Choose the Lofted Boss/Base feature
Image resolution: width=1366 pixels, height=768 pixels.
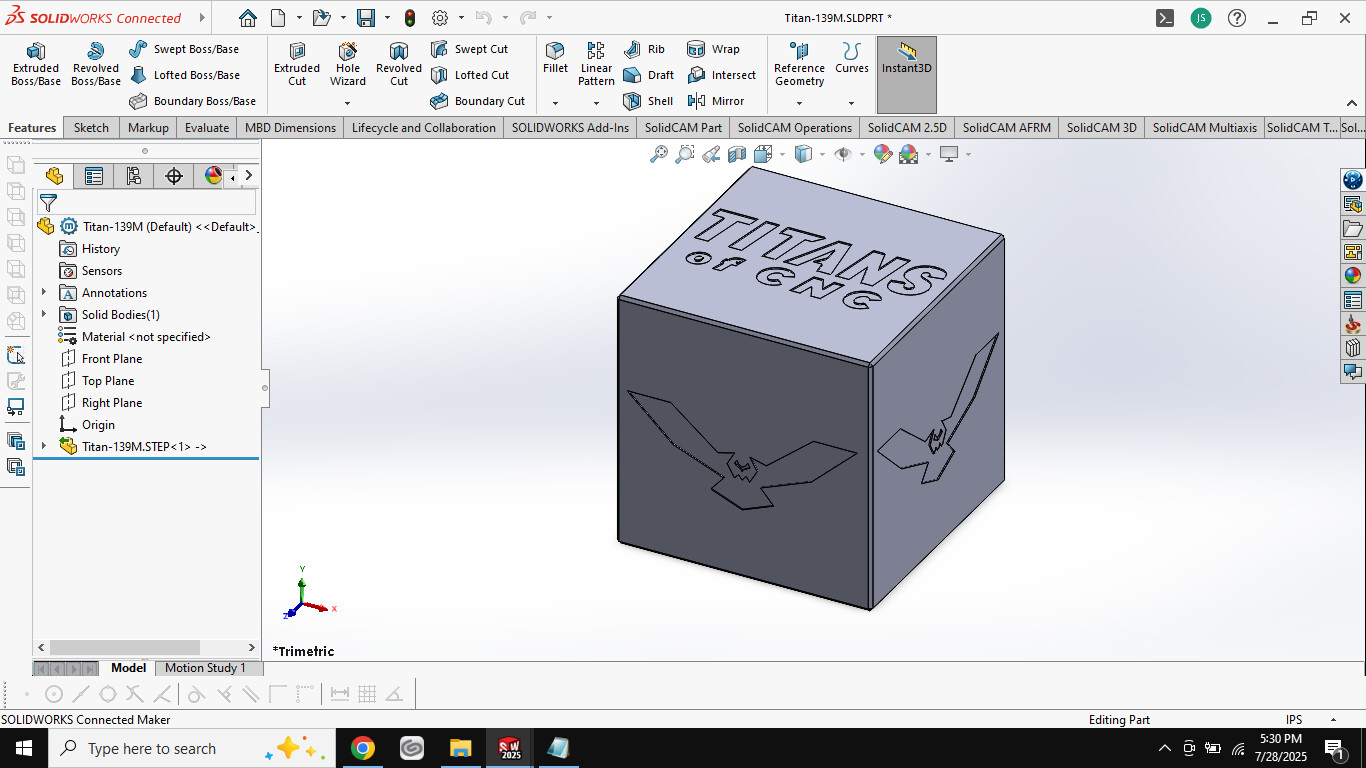(x=184, y=75)
